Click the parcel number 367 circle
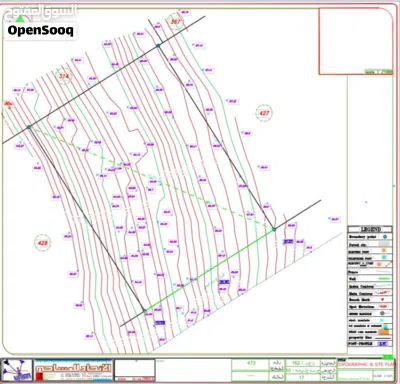 click(x=175, y=21)
